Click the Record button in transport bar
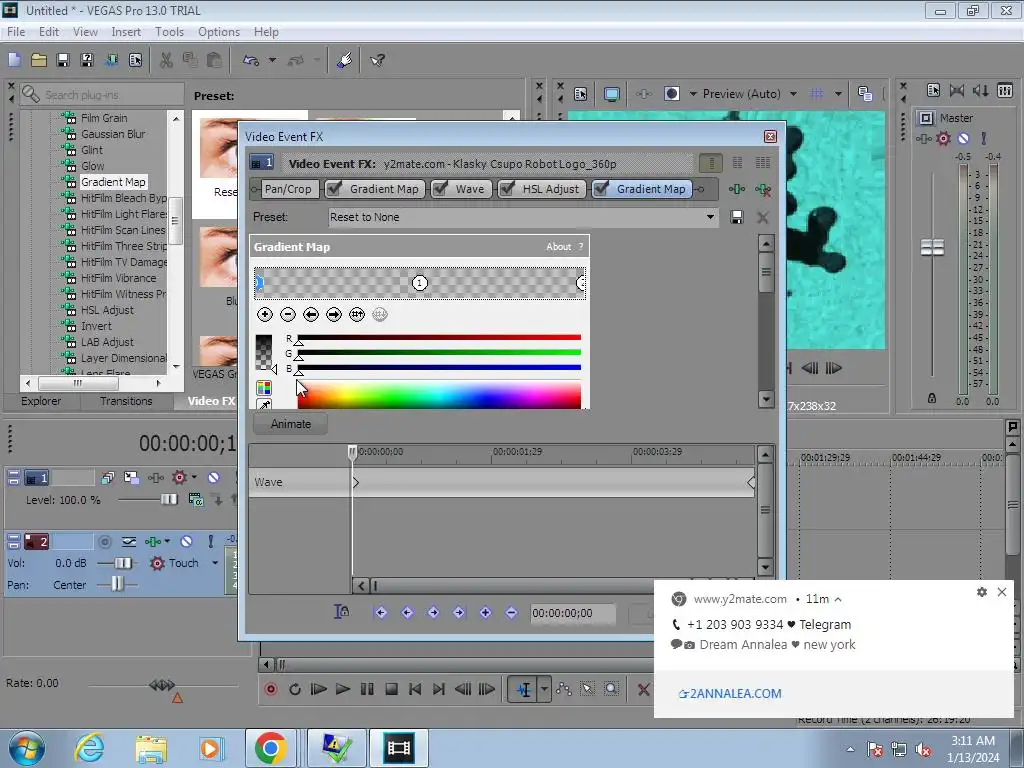The height and width of the screenshot is (768, 1024). tap(270, 689)
